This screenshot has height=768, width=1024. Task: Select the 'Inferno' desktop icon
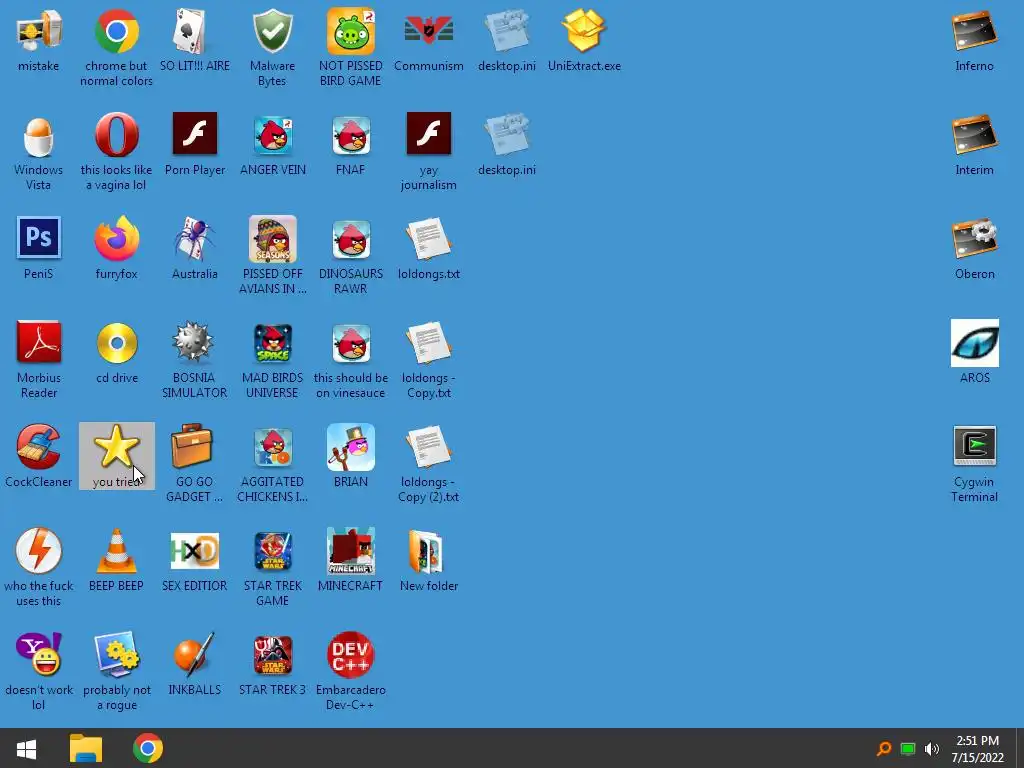(x=974, y=31)
